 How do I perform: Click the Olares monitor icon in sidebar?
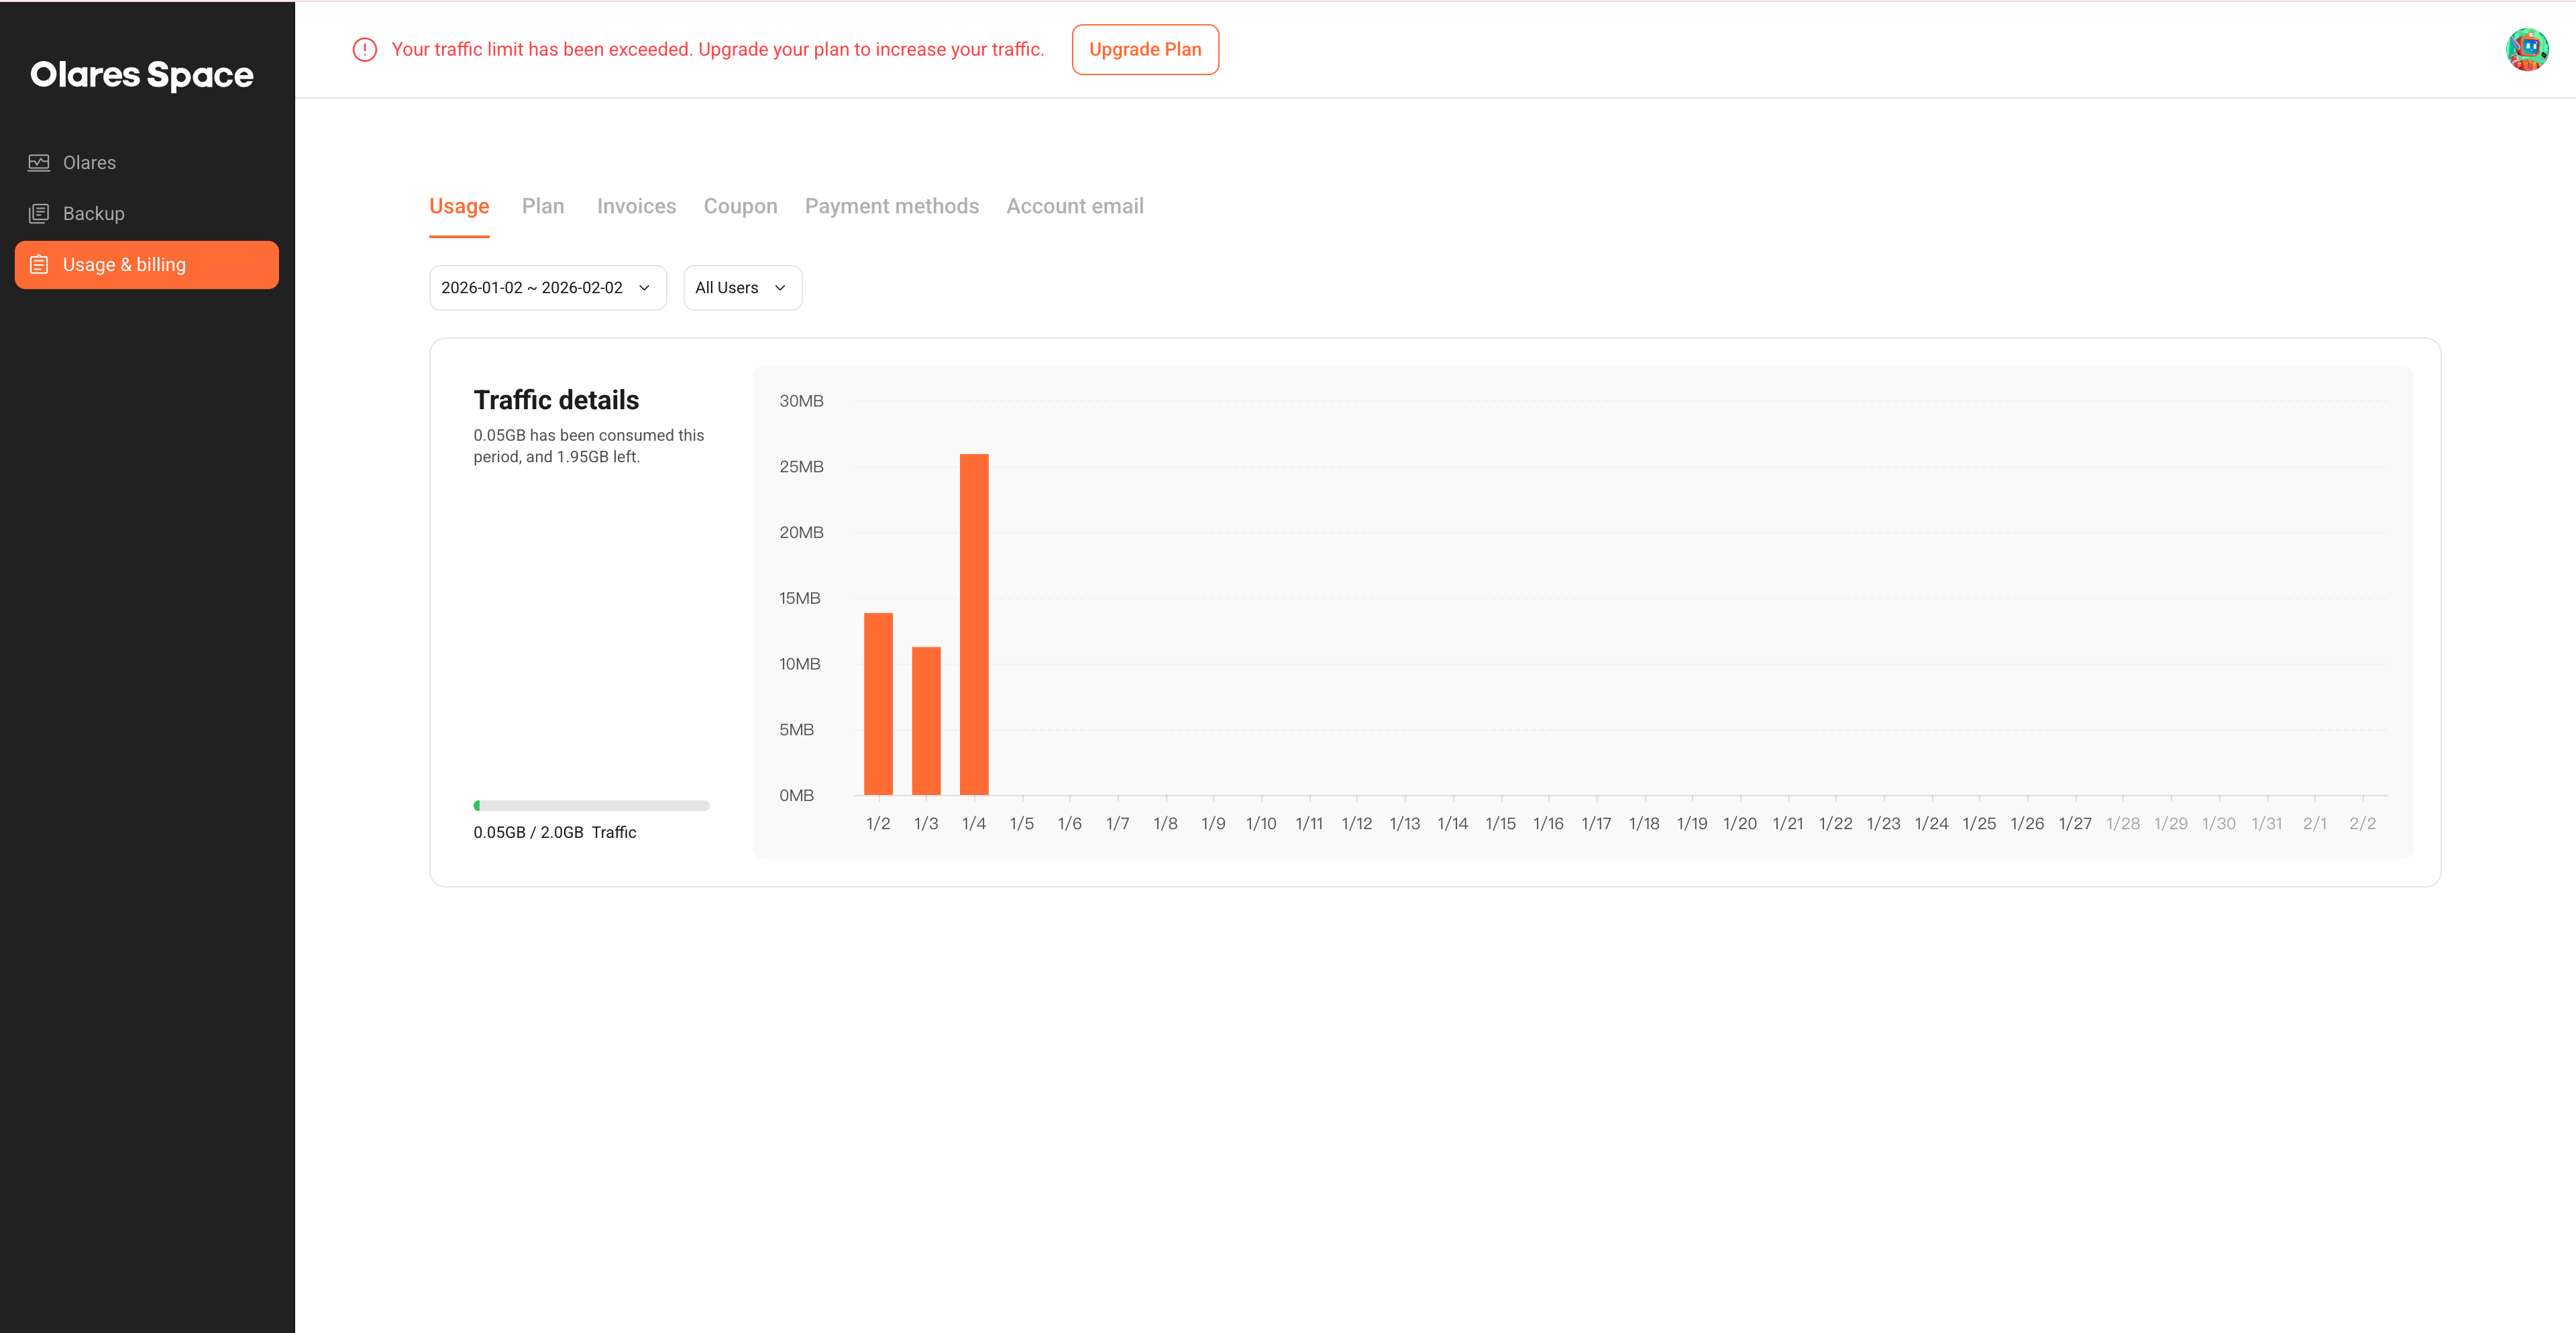click(x=39, y=162)
